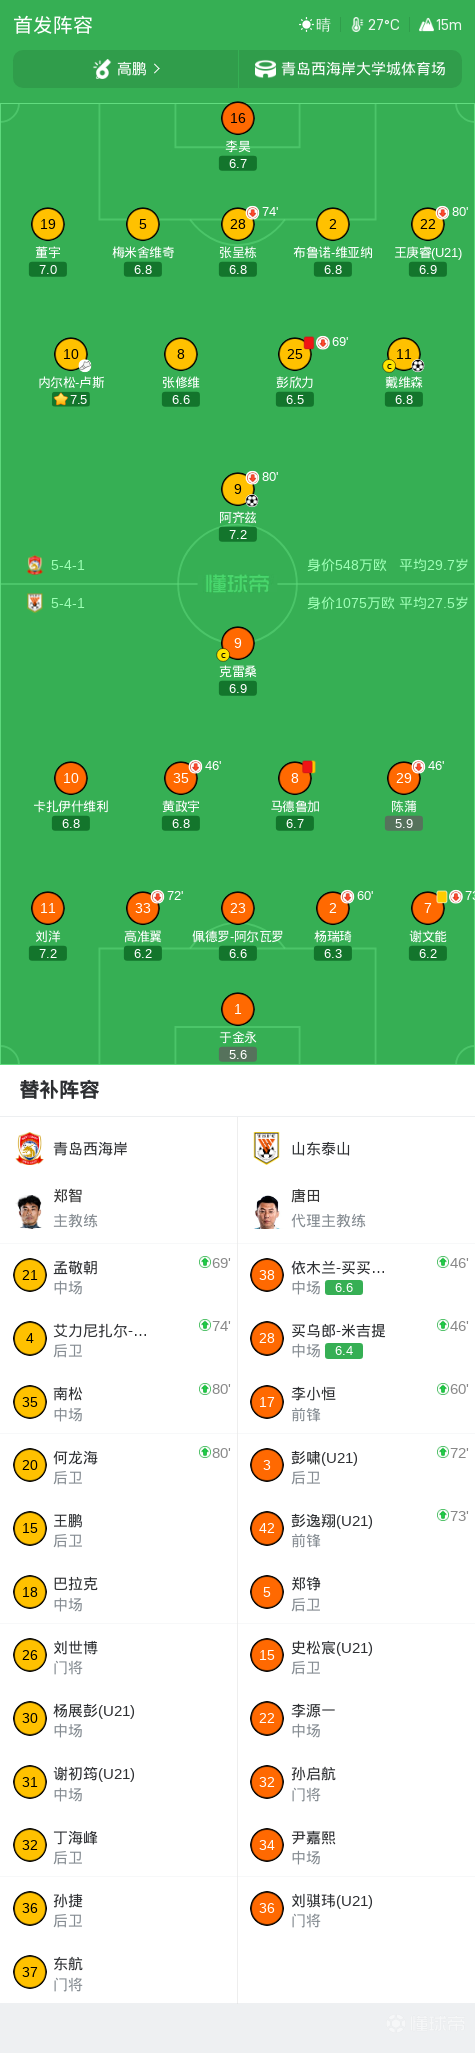Viewport: 475px width, 2053px height.
Task: Expand referee 高鹏 details chevron
Action: [157, 69]
